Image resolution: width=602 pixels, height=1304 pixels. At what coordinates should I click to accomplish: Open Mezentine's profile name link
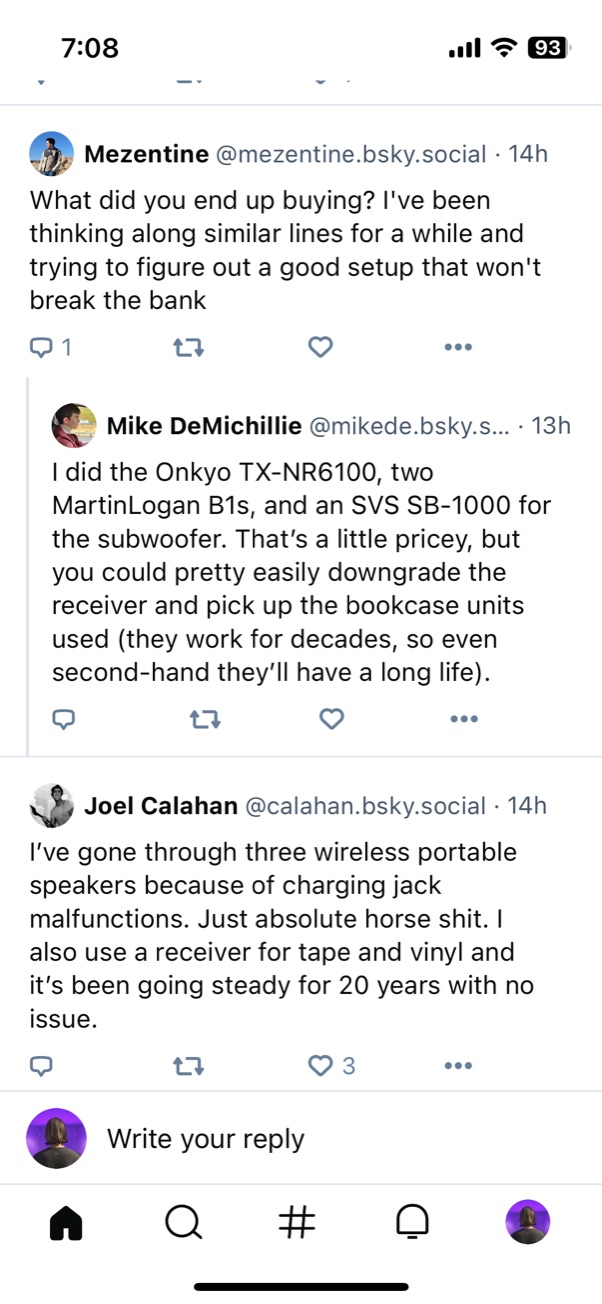tap(146, 154)
